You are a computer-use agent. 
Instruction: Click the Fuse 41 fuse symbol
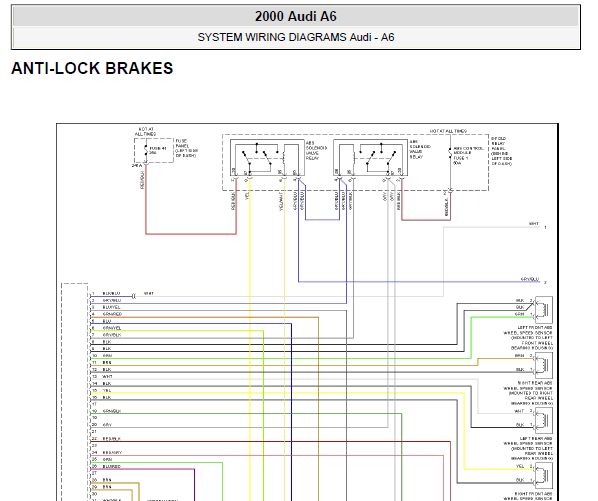pos(146,150)
